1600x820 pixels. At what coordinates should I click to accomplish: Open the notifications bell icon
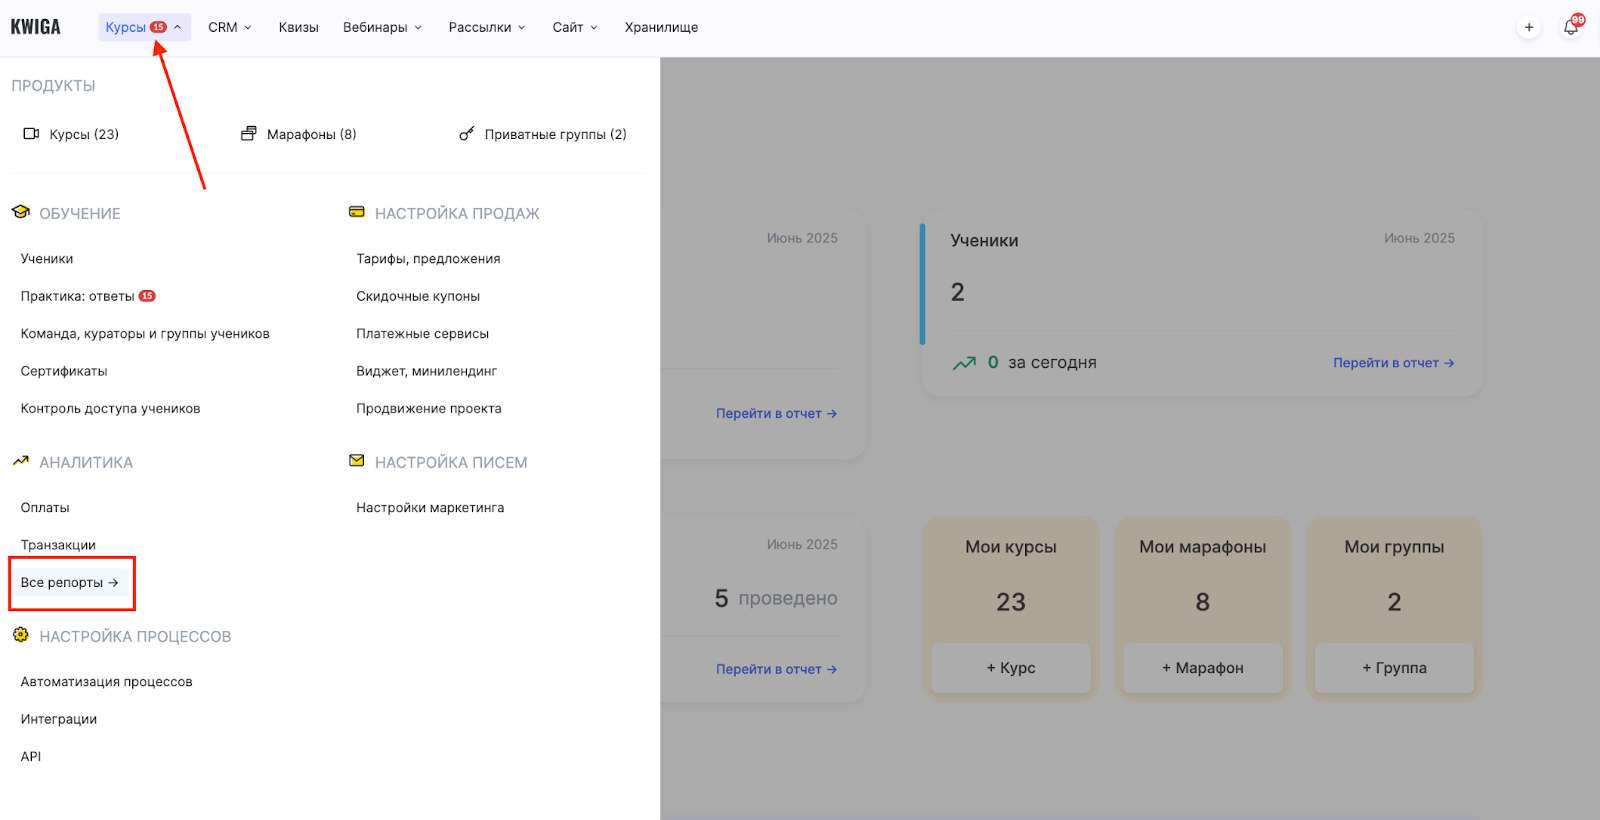1571,28
